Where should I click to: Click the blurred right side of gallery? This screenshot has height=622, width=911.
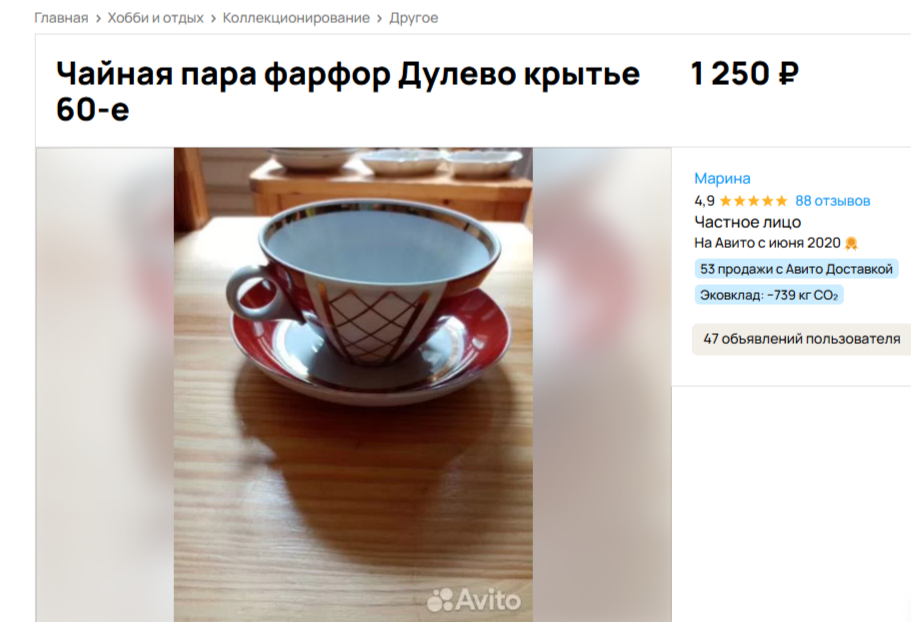point(602,384)
